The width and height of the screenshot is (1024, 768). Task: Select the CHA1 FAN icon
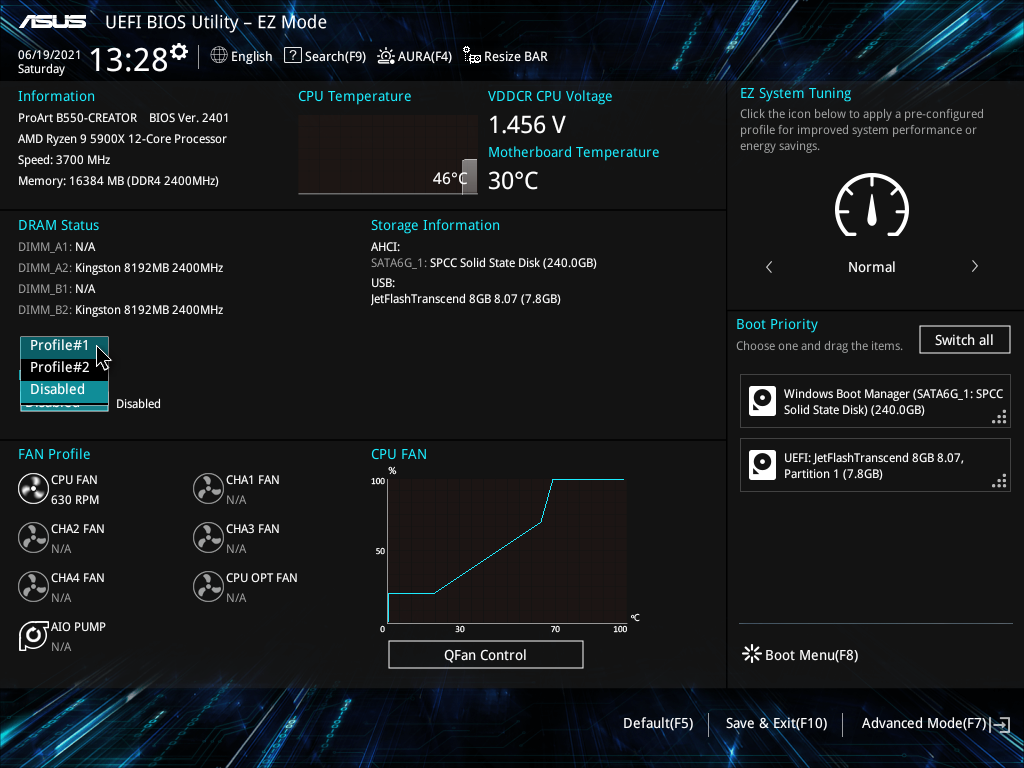click(x=208, y=488)
